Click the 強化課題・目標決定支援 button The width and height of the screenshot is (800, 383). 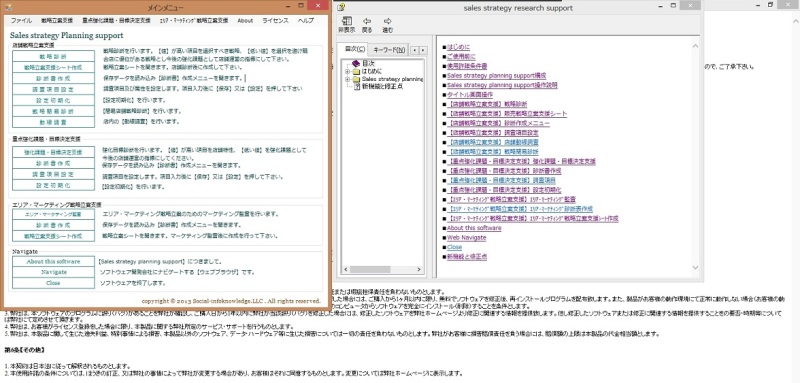(x=54, y=152)
